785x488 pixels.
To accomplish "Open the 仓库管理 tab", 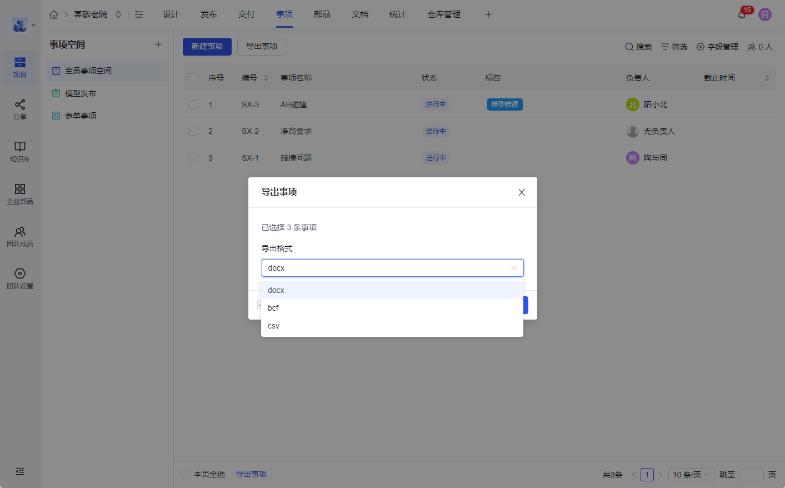I will [x=444, y=14].
